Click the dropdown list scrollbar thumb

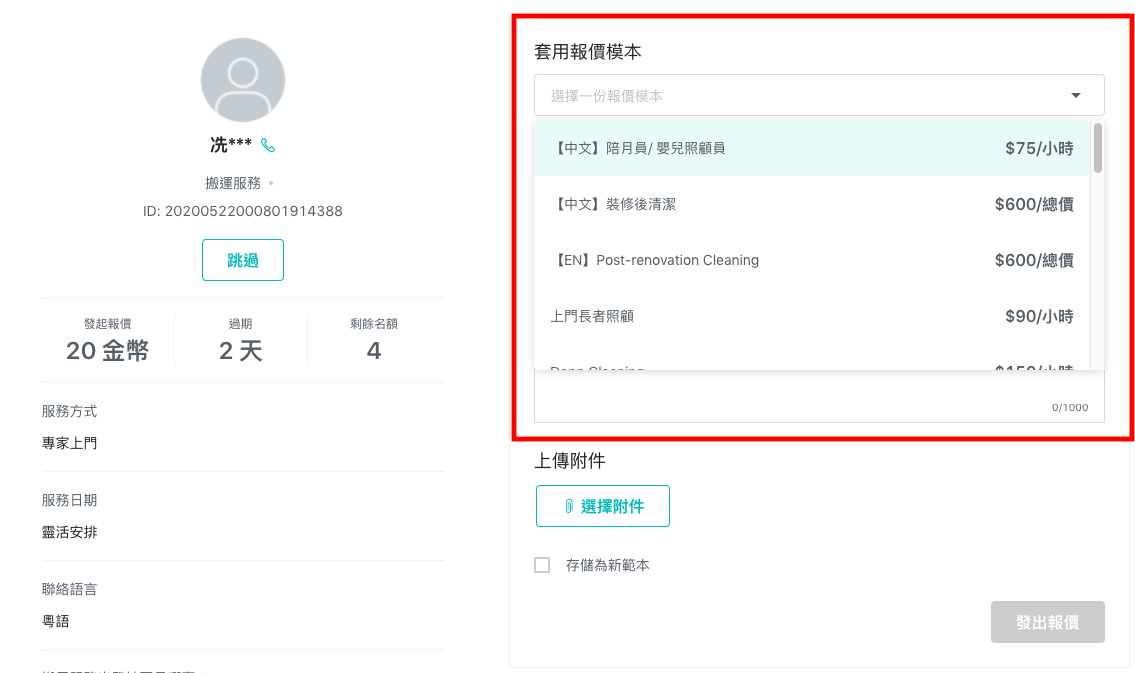[x=1097, y=148]
